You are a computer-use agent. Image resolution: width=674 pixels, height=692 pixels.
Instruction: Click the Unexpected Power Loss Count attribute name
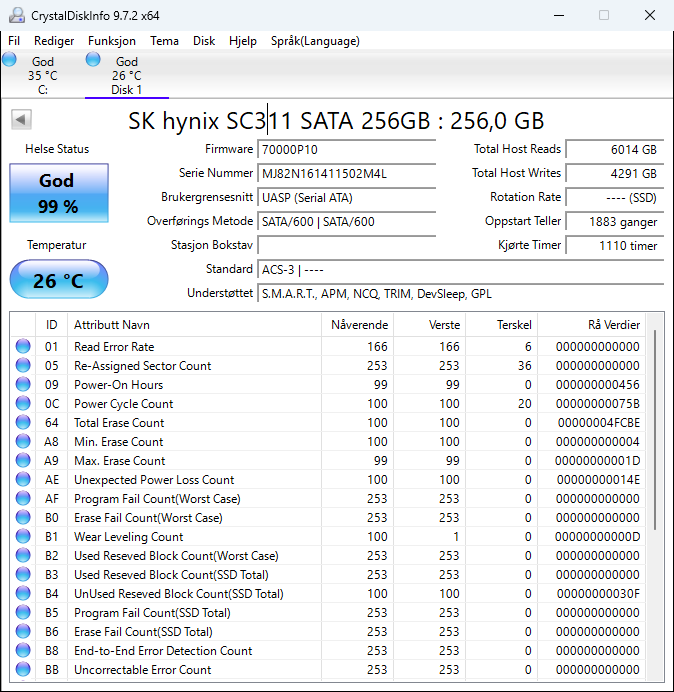[154, 480]
